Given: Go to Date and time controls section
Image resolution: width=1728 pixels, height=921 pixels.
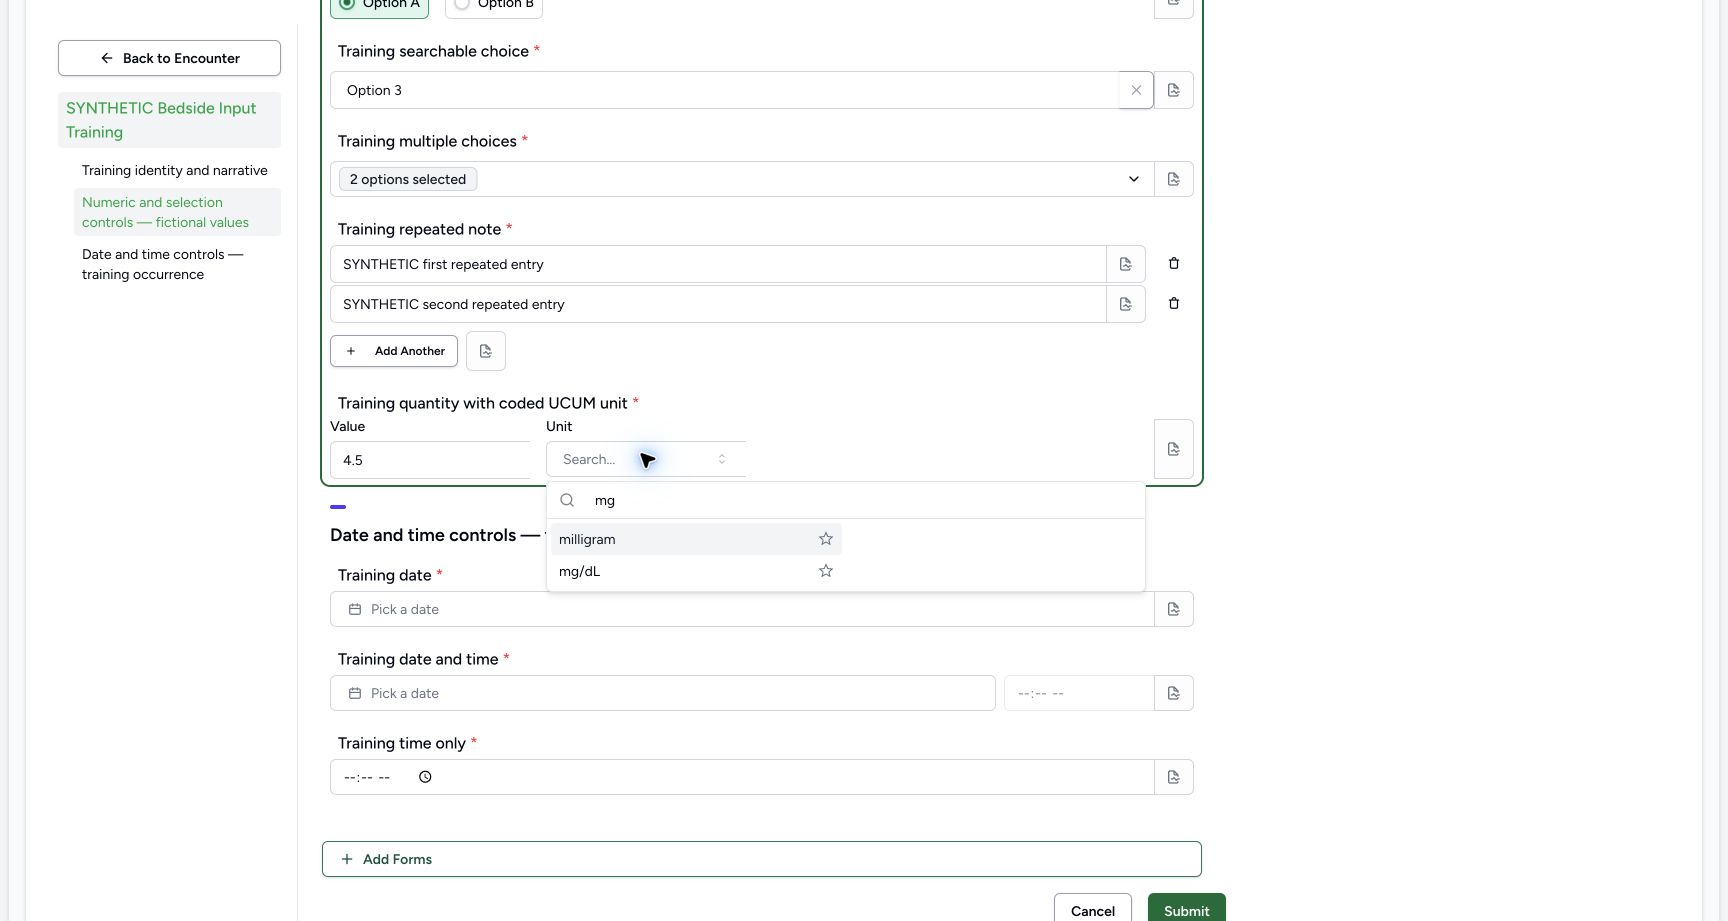Looking at the screenshot, I should point(177,264).
